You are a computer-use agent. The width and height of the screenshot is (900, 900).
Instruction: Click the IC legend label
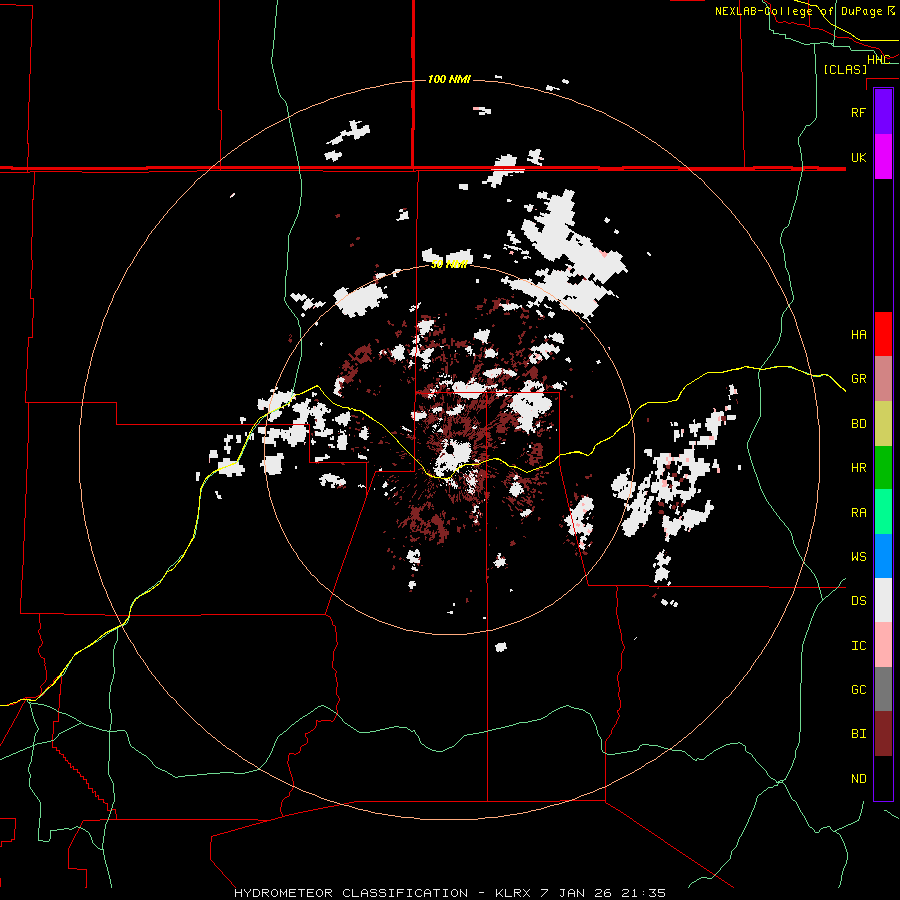859,646
